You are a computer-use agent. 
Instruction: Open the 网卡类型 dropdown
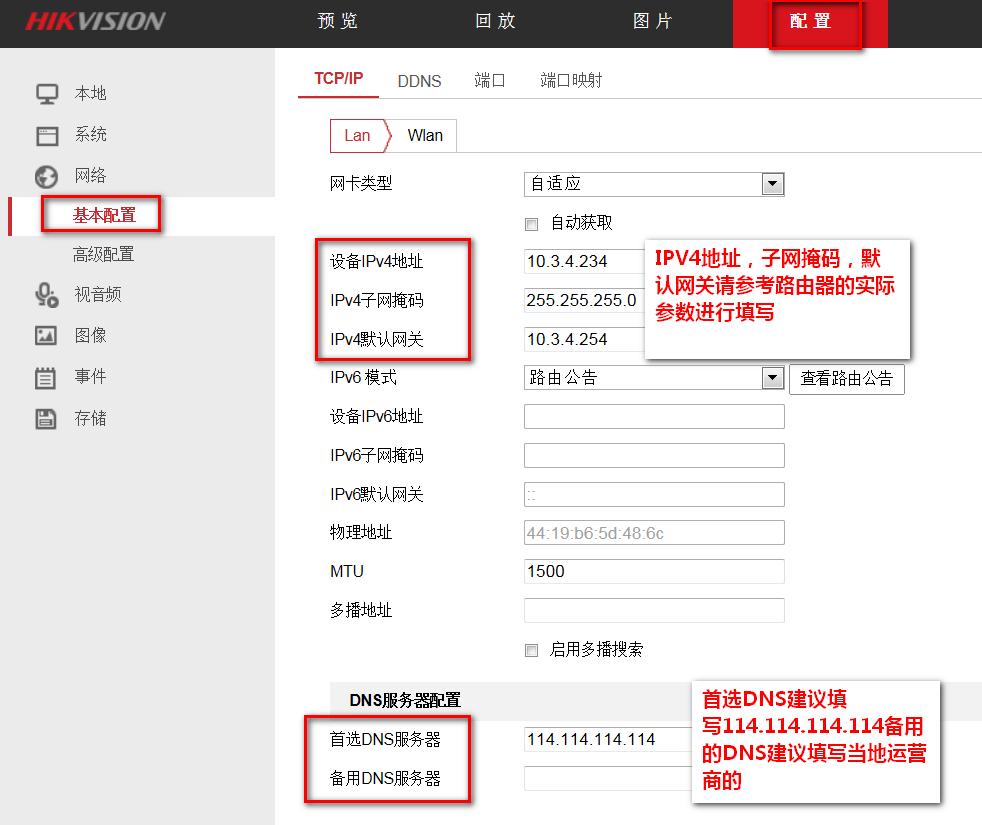[x=772, y=183]
